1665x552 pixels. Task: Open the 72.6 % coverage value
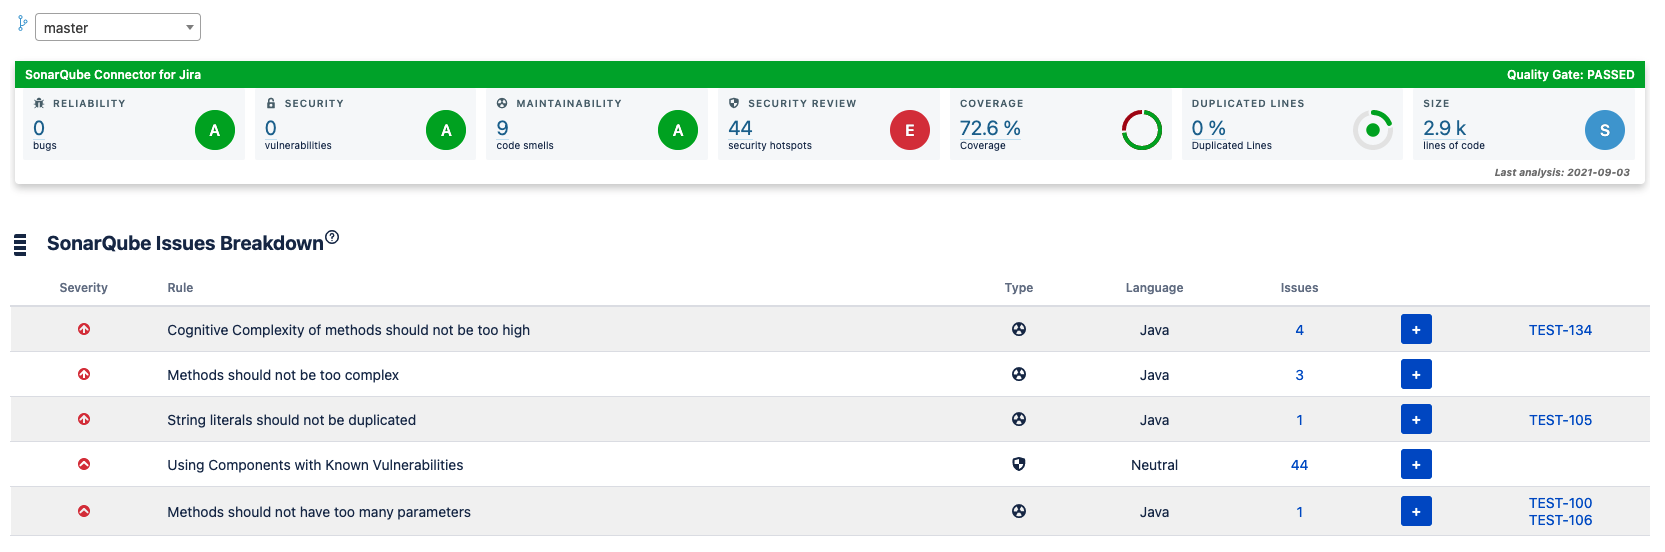click(x=990, y=128)
